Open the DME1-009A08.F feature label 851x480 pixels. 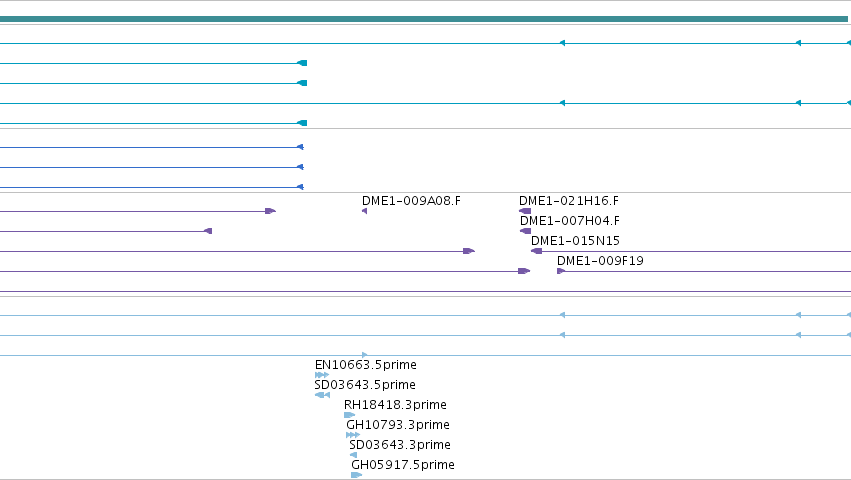[x=411, y=201]
